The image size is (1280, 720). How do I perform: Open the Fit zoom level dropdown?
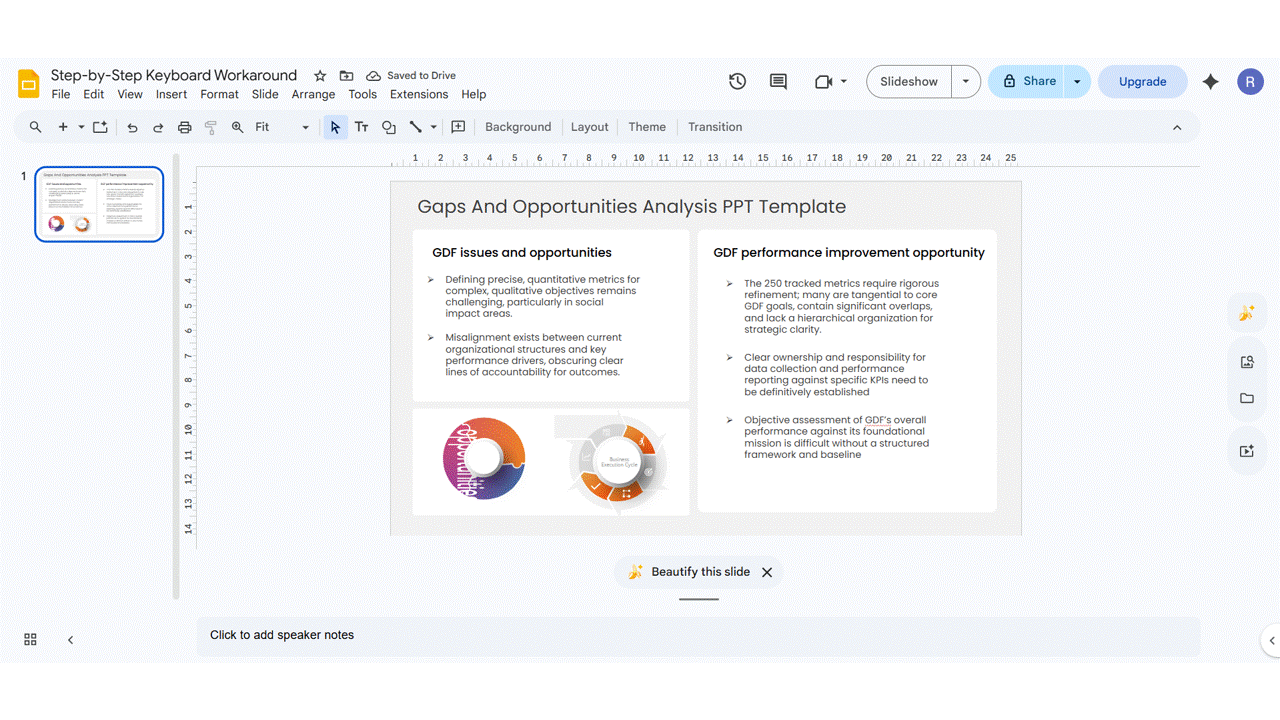[282, 127]
